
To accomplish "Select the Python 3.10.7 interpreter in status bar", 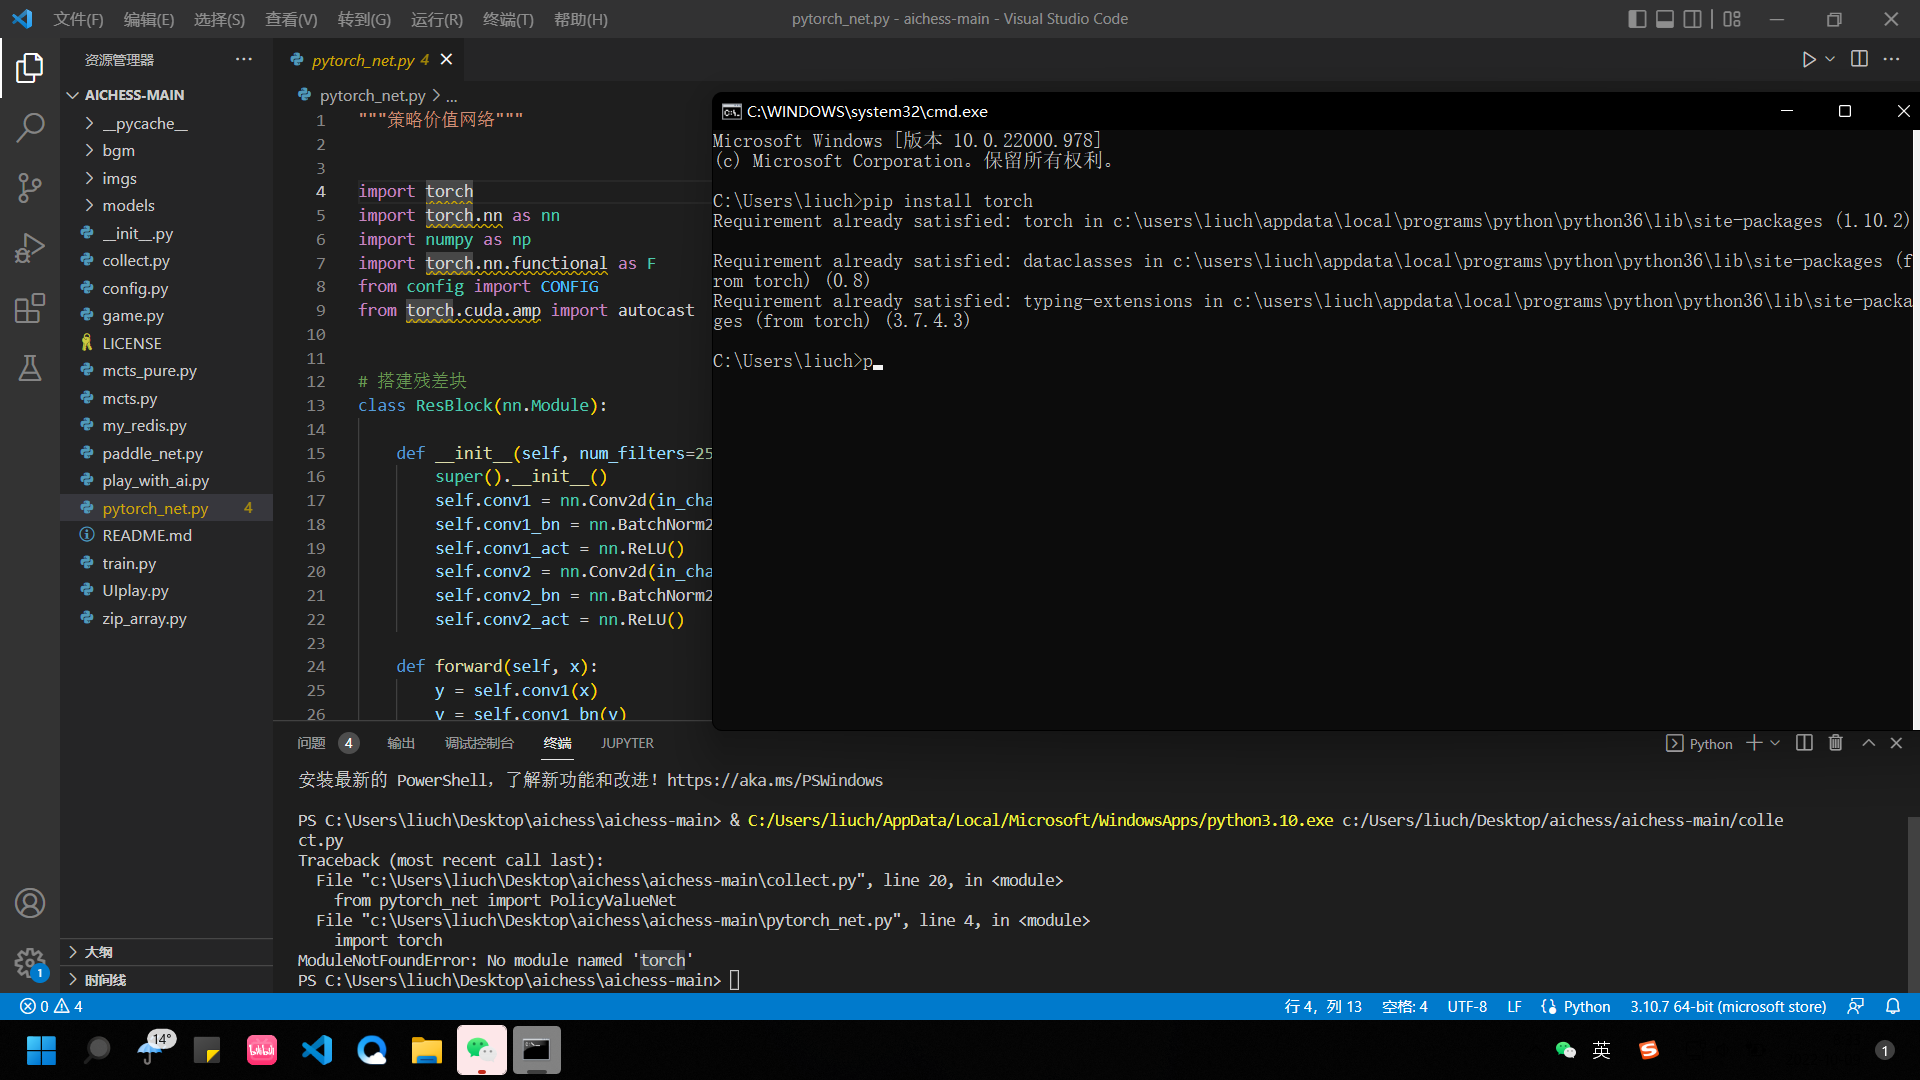I will (1728, 1007).
